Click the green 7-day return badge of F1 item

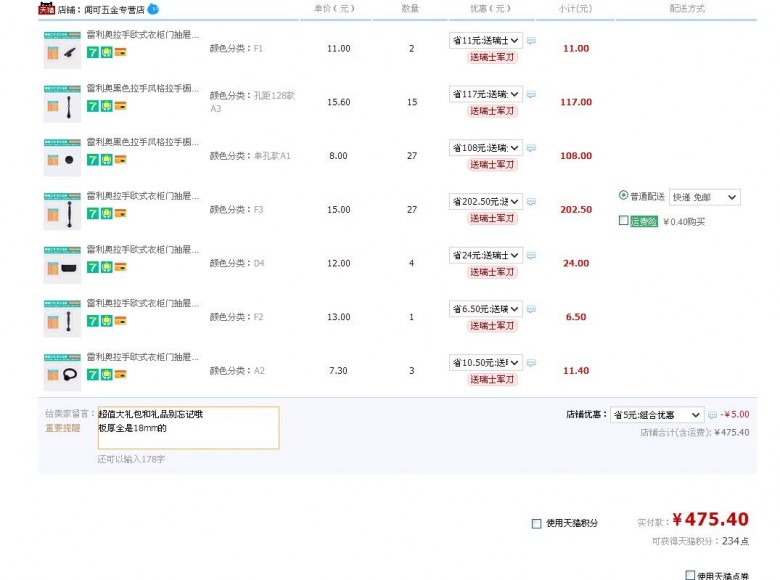[x=92, y=52]
